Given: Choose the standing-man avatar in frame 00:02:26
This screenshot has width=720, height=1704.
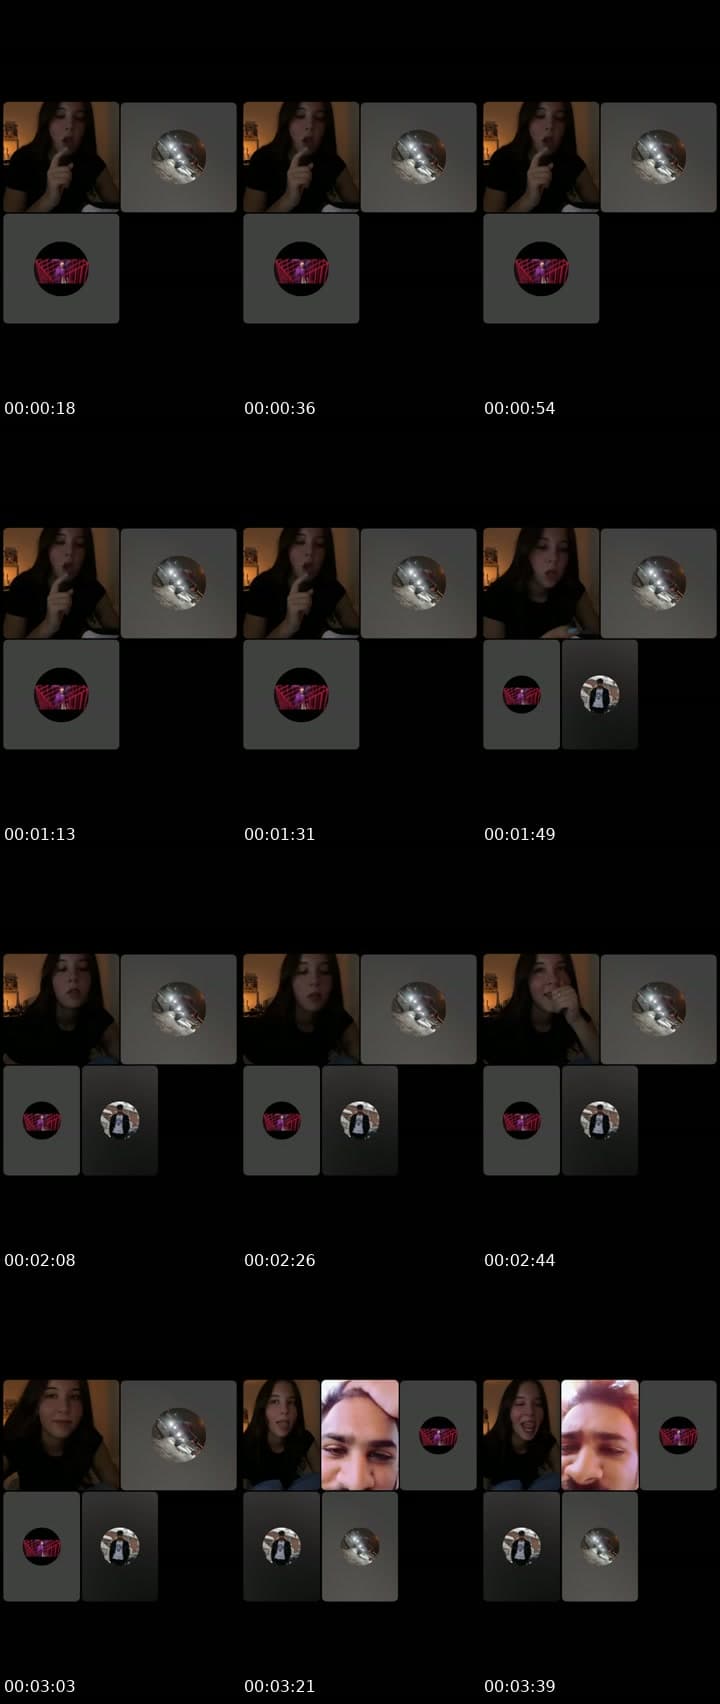Looking at the screenshot, I should click(x=360, y=1121).
